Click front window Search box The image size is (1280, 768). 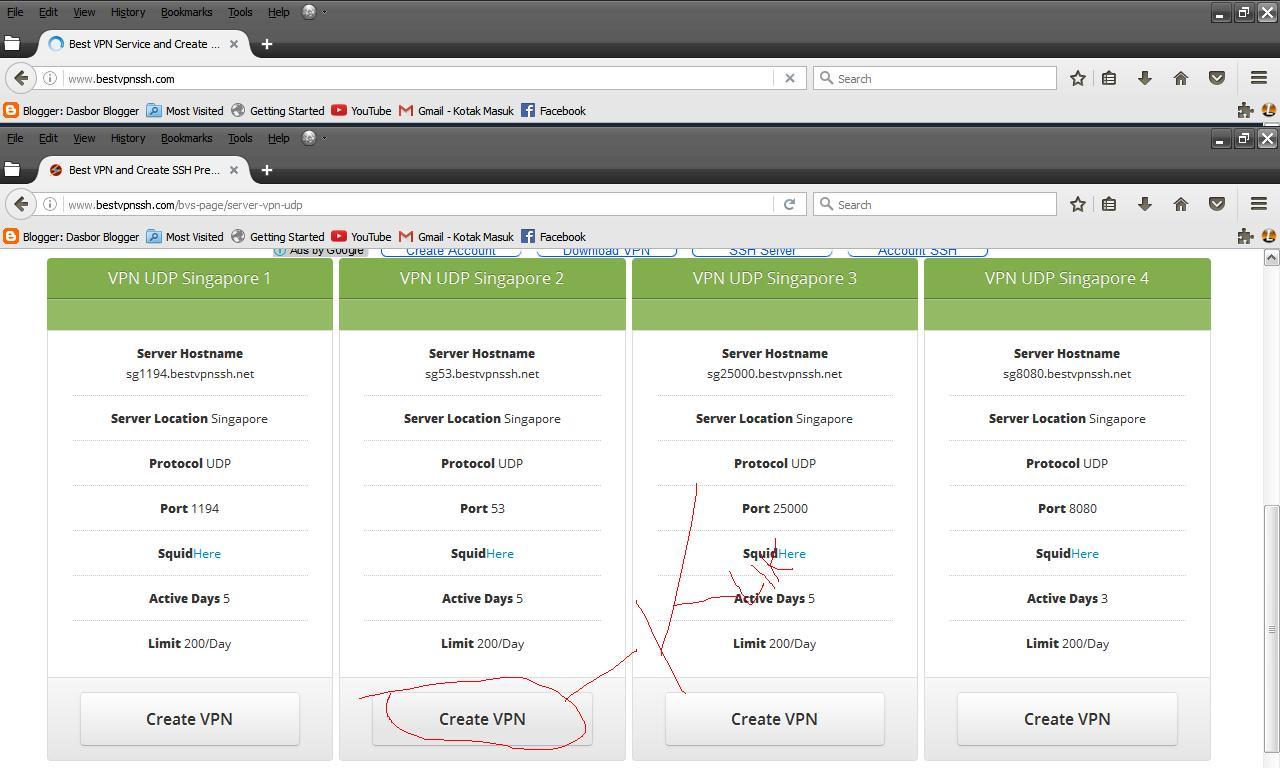click(935, 204)
